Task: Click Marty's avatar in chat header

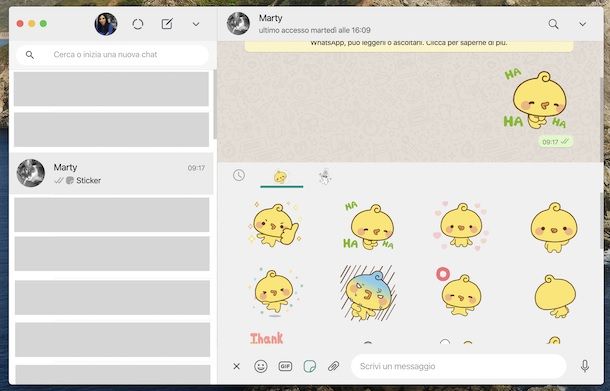Action: click(238, 23)
